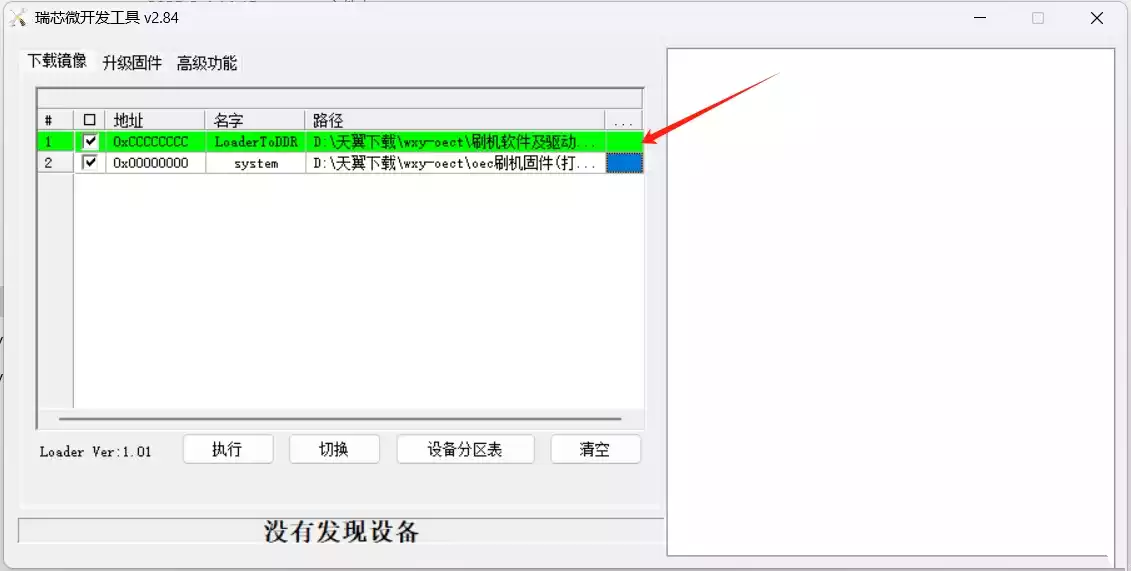Switch to the 高级功能 tab

click(x=207, y=63)
